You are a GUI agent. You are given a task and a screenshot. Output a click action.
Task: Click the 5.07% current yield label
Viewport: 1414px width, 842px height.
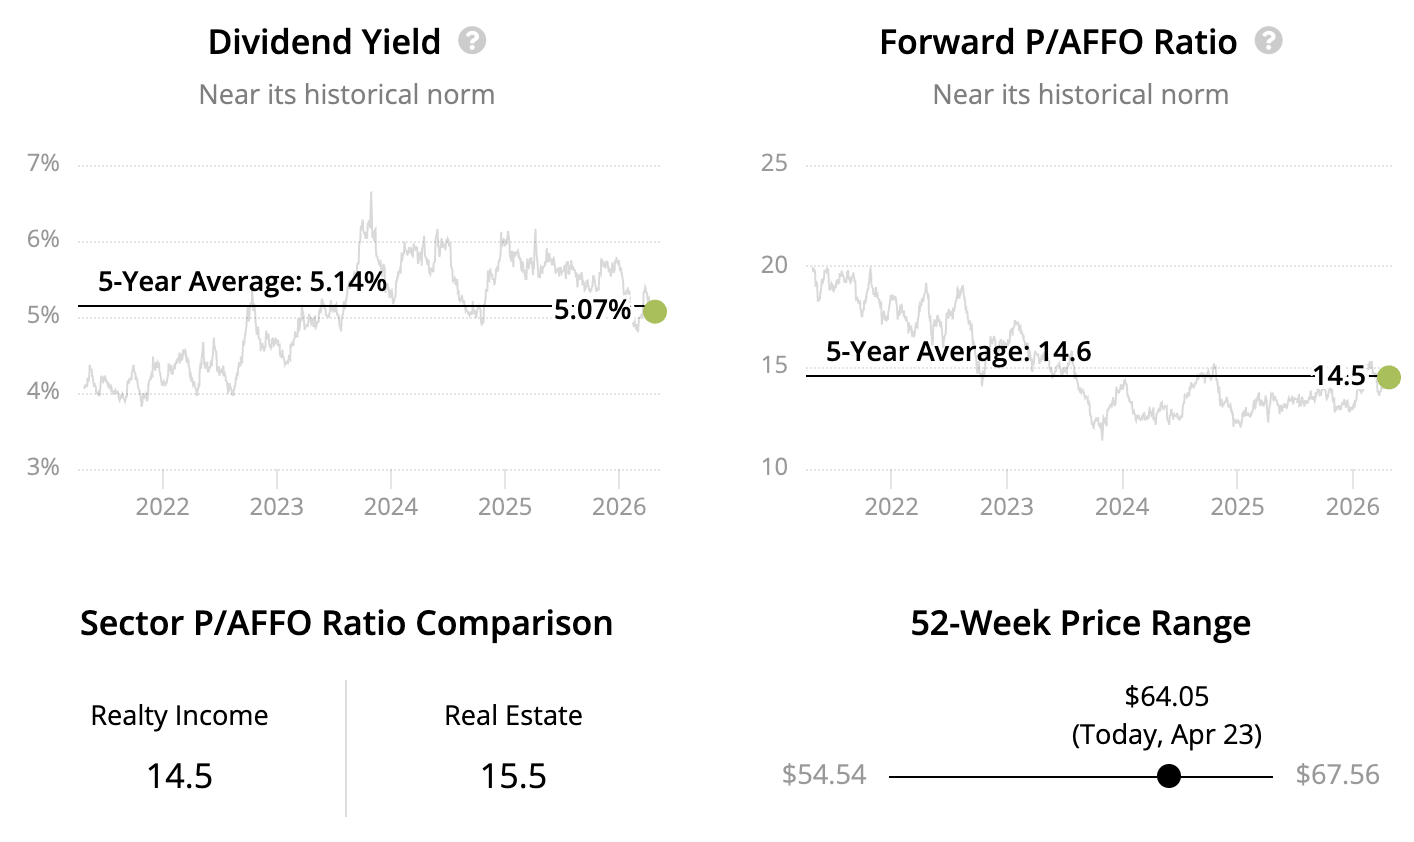point(593,310)
